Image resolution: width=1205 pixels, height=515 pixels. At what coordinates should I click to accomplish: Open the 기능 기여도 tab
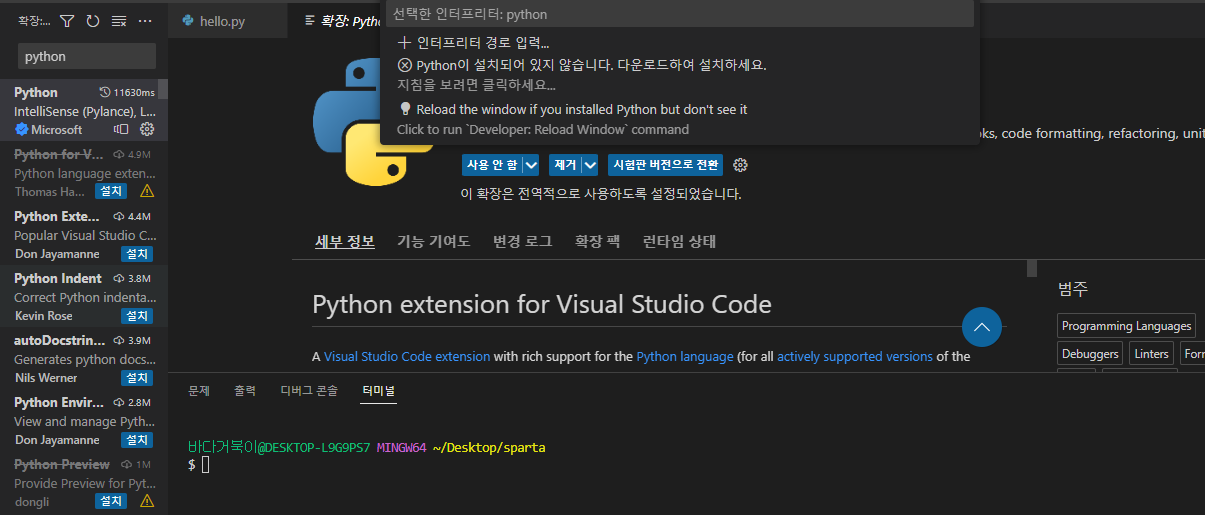tap(433, 241)
